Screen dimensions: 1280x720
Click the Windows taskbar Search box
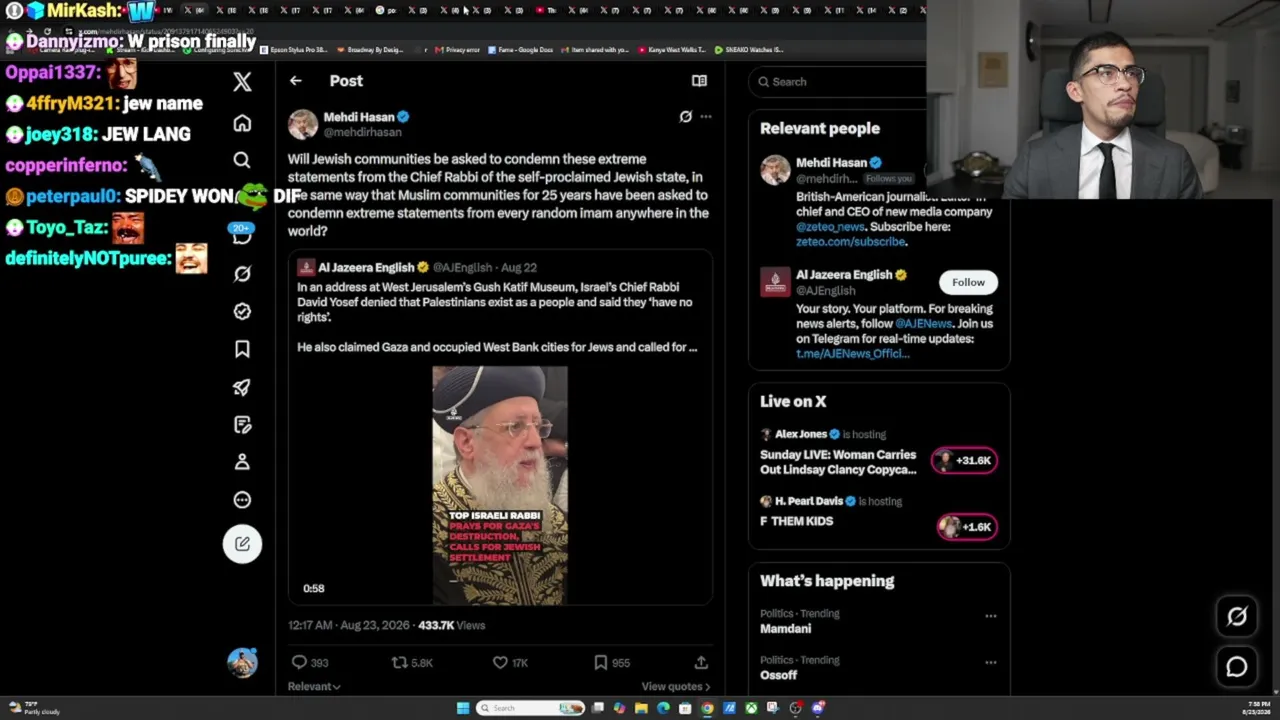530,708
